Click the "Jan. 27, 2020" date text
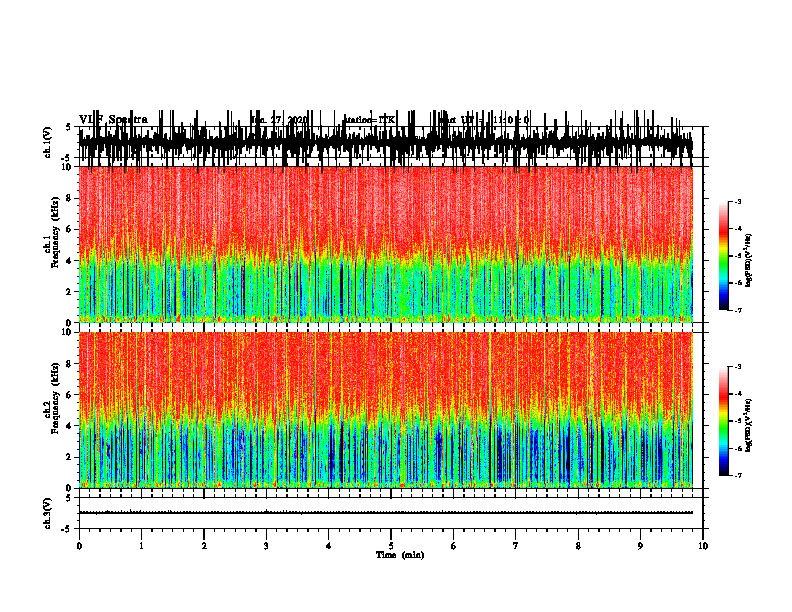The width and height of the screenshot is (792, 612). point(279,120)
